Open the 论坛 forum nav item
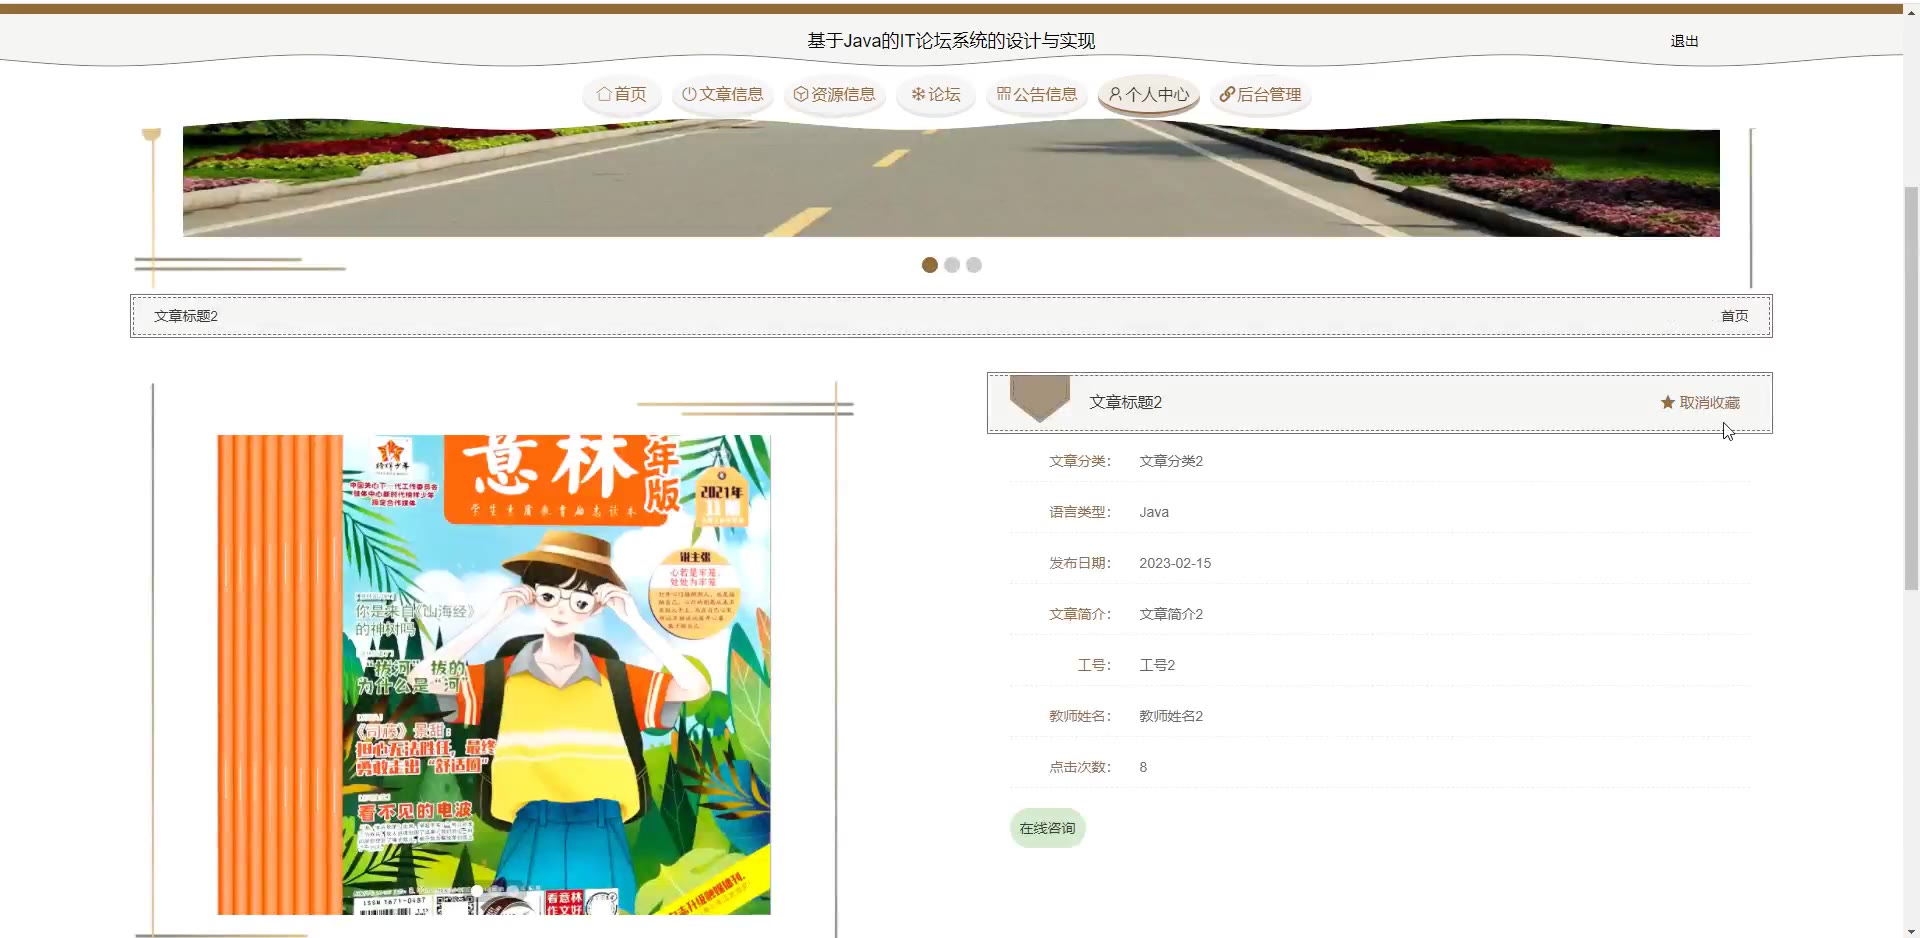The image size is (1920, 938). tap(935, 94)
